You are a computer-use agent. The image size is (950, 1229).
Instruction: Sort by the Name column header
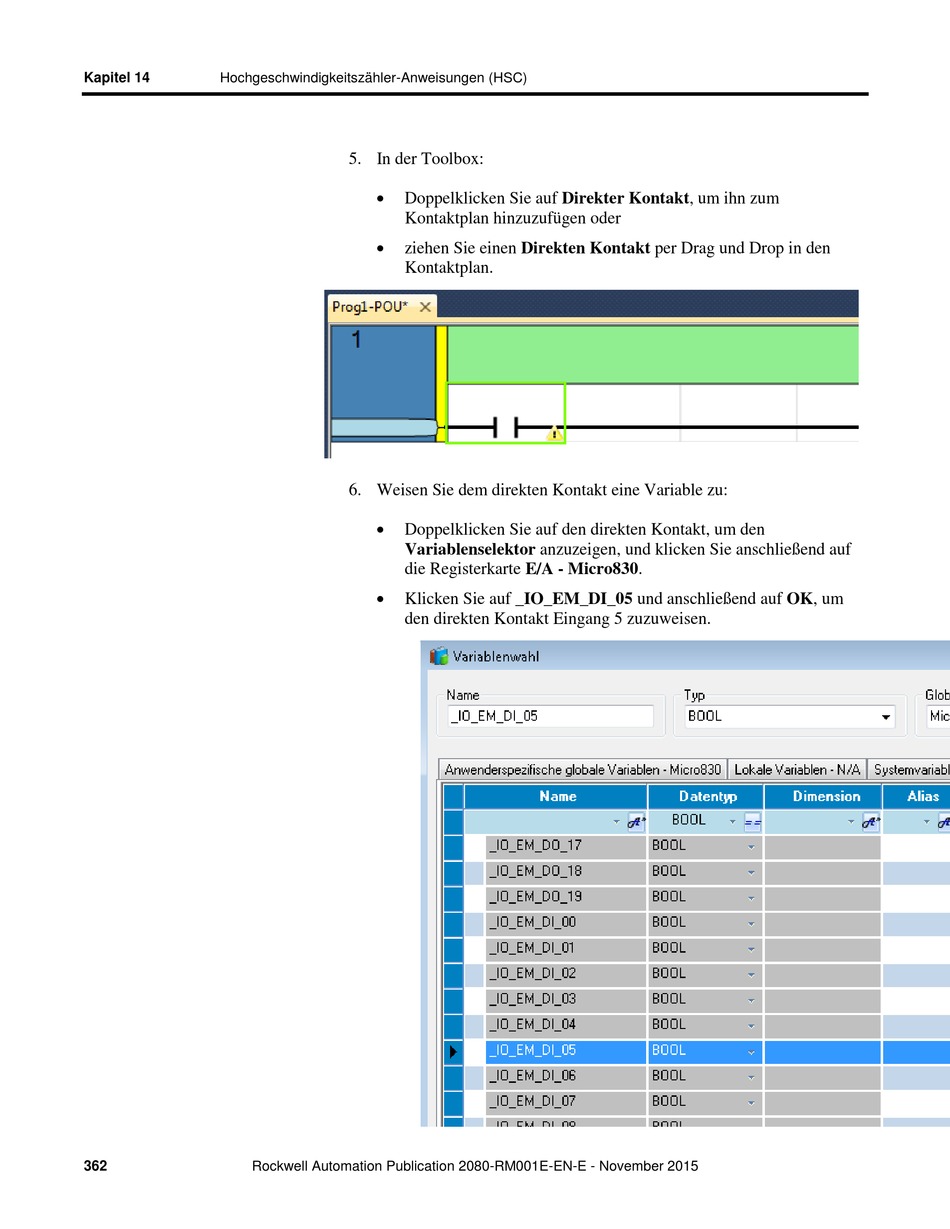pyautogui.click(x=557, y=797)
